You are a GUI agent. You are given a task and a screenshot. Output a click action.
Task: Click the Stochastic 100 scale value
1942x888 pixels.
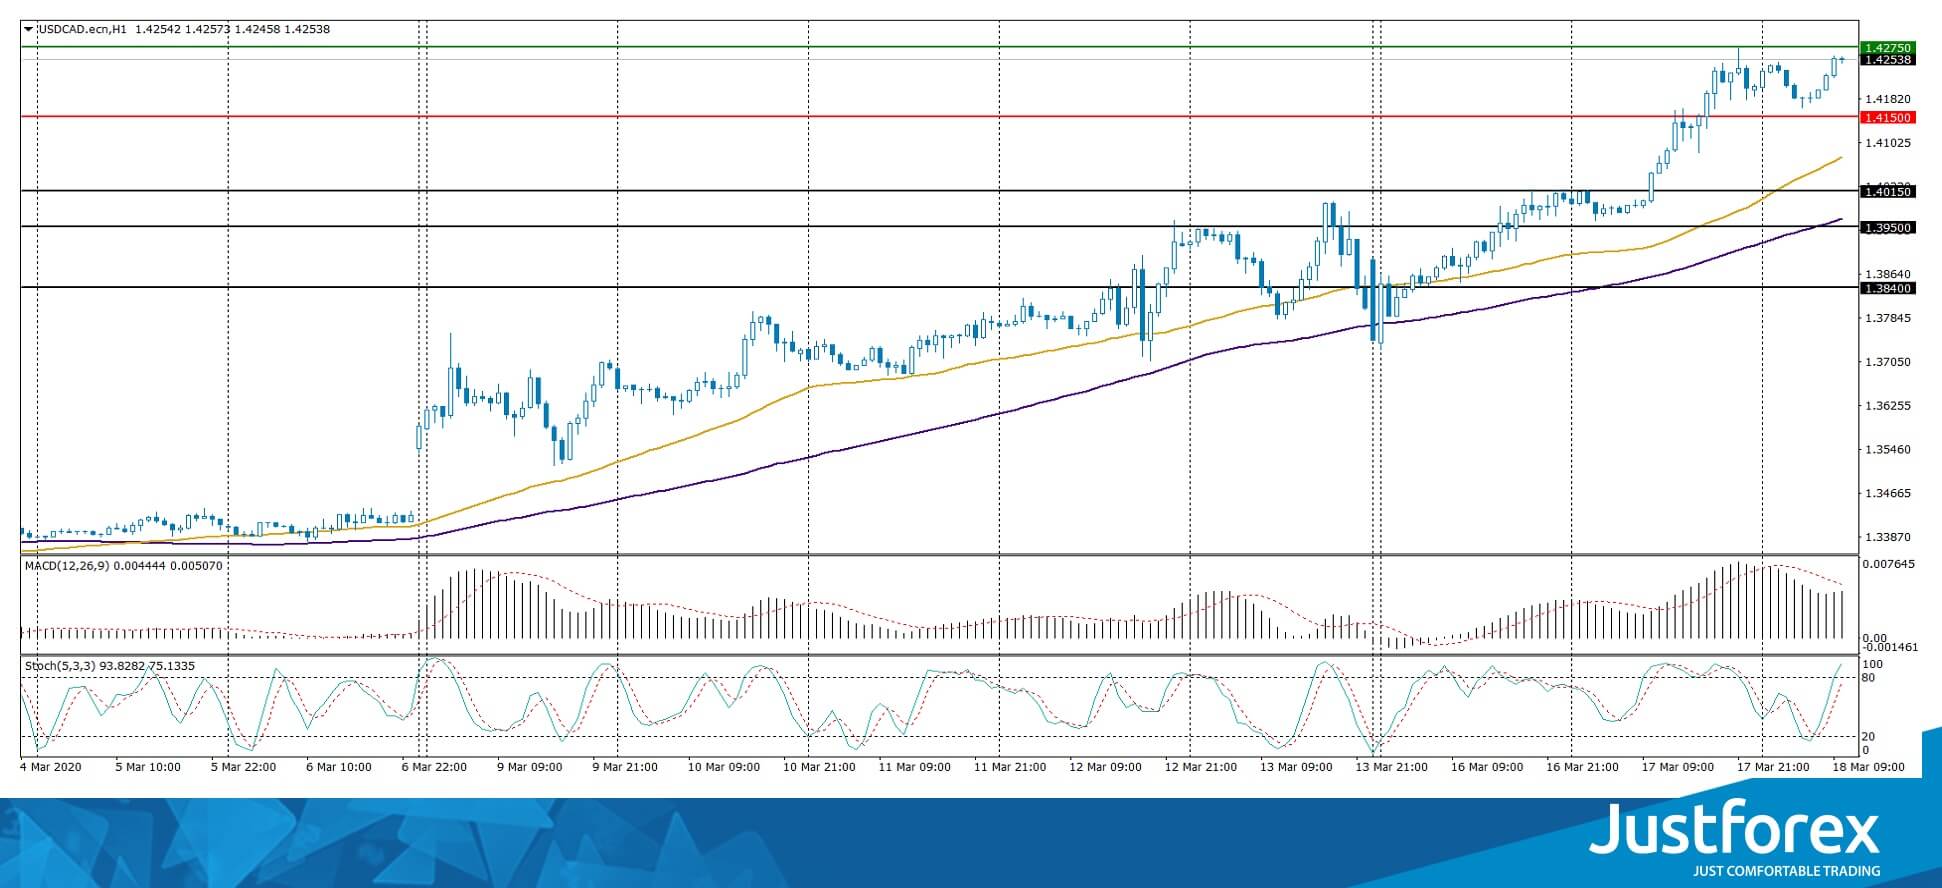pyautogui.click(x=1873, y=665)
